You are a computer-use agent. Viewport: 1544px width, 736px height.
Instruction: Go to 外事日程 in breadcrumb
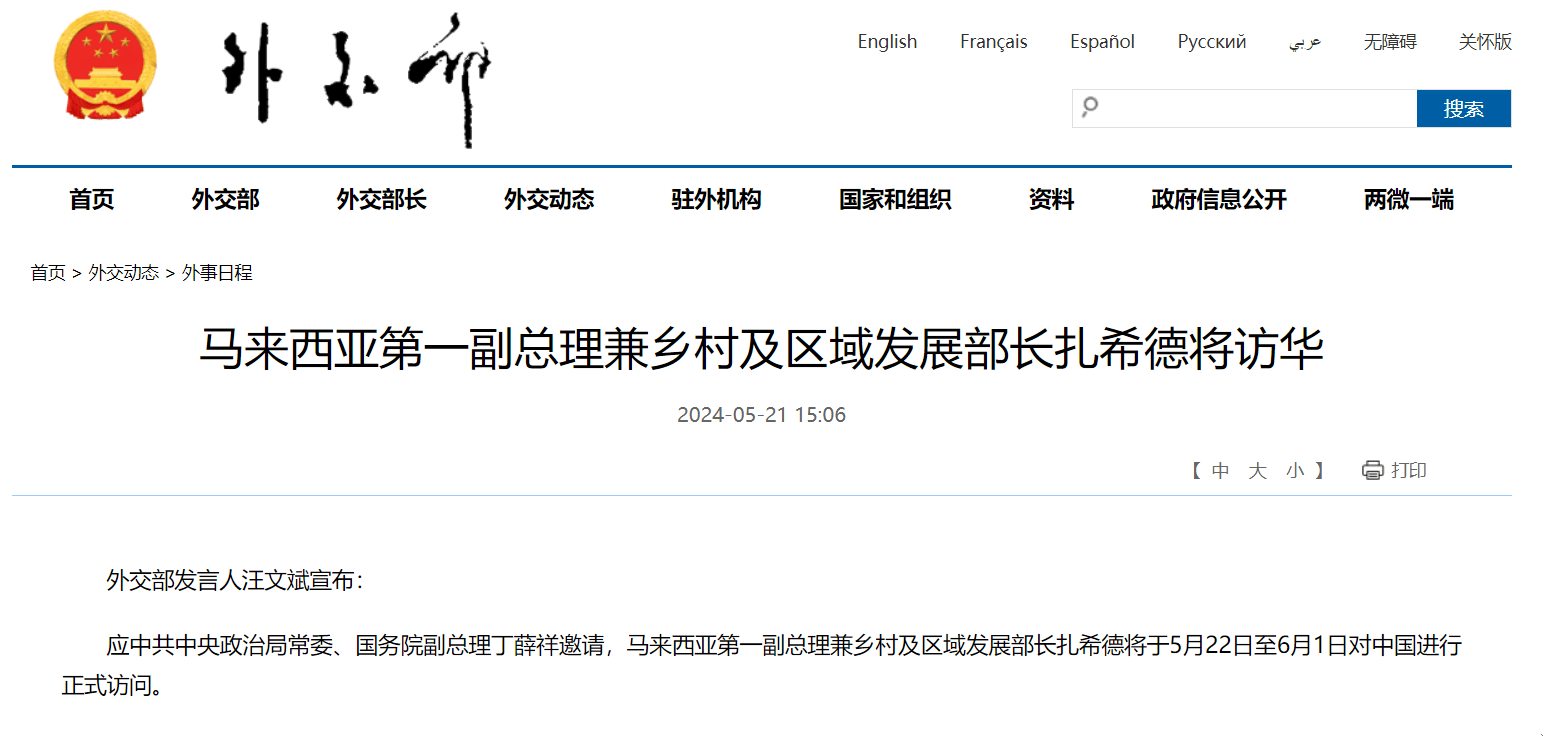click(217, 273)
